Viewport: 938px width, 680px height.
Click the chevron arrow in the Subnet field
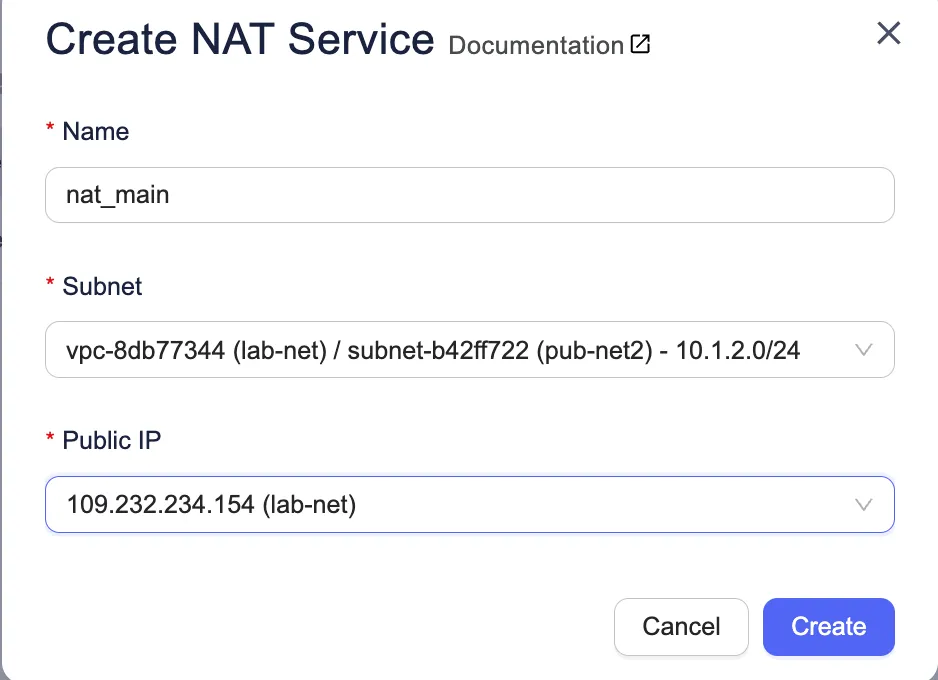[864, 350]
